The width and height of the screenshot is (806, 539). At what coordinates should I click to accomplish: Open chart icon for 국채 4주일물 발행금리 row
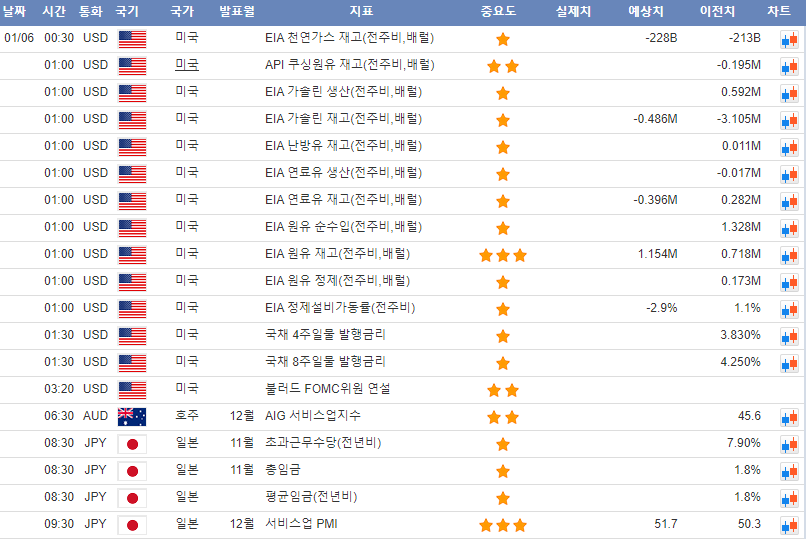pos(788,336)
